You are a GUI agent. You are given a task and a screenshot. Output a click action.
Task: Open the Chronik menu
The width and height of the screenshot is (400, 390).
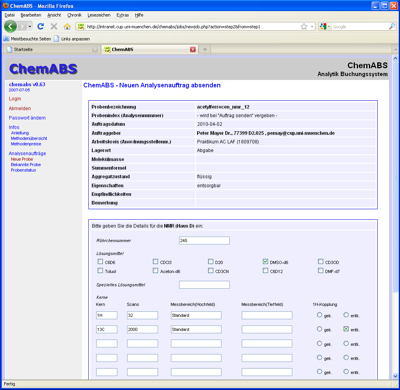(74, 15)
